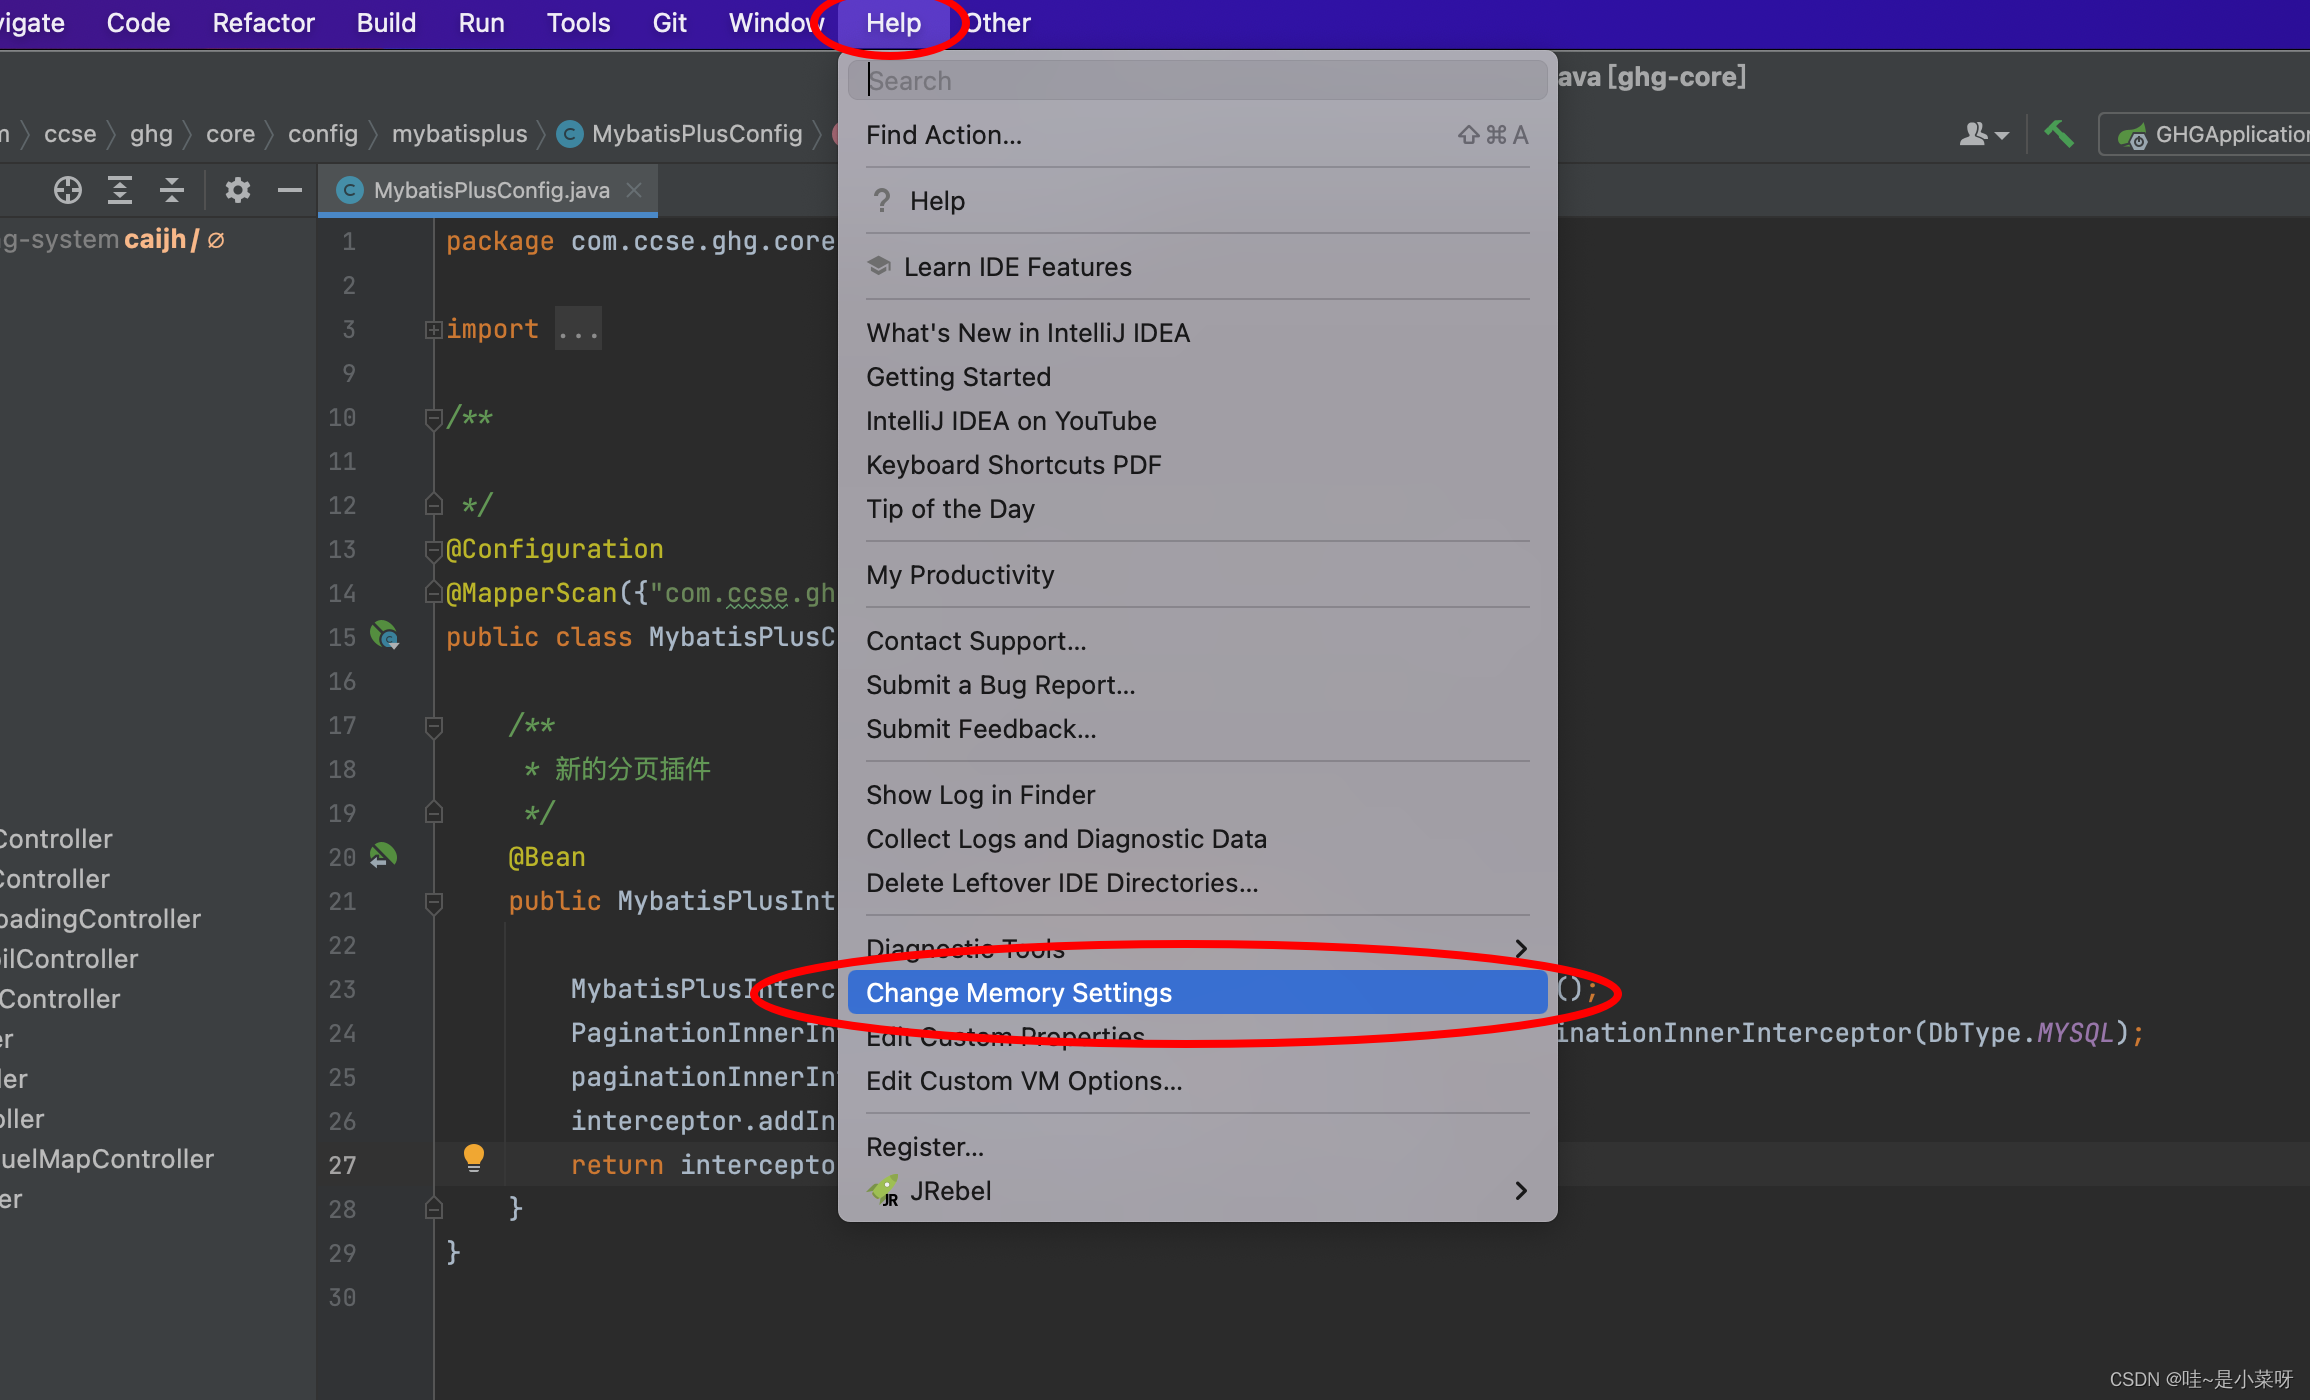Collapse the comment fold at line 17
2310x1400 pixels.
pyautogui.click(x=433, y=726)
